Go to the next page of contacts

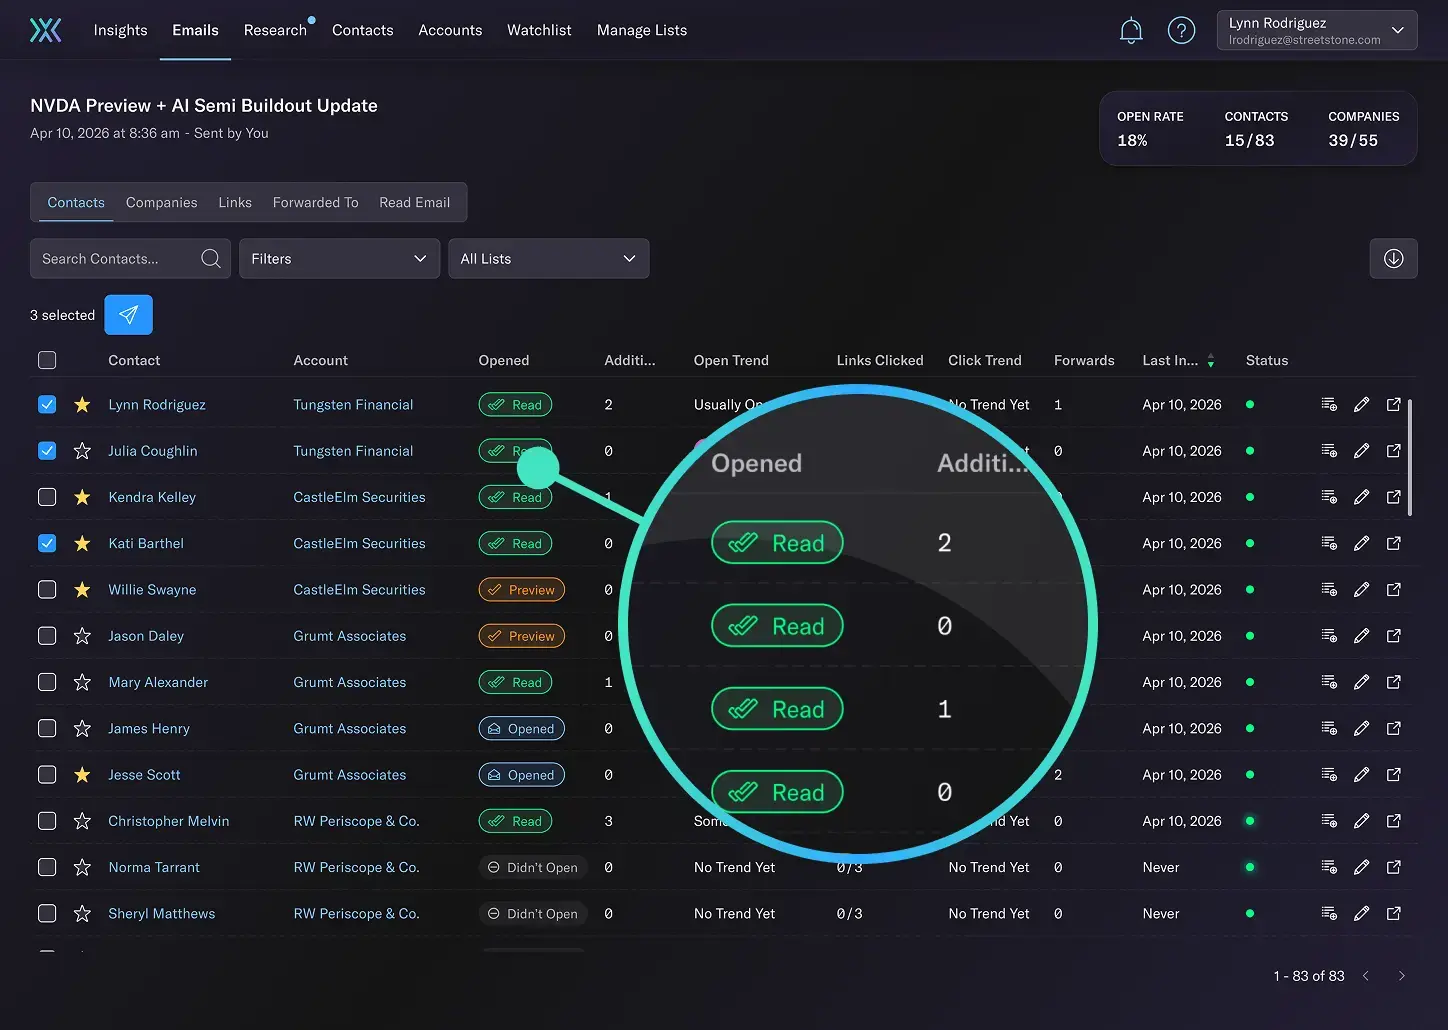coord(1401,976)
